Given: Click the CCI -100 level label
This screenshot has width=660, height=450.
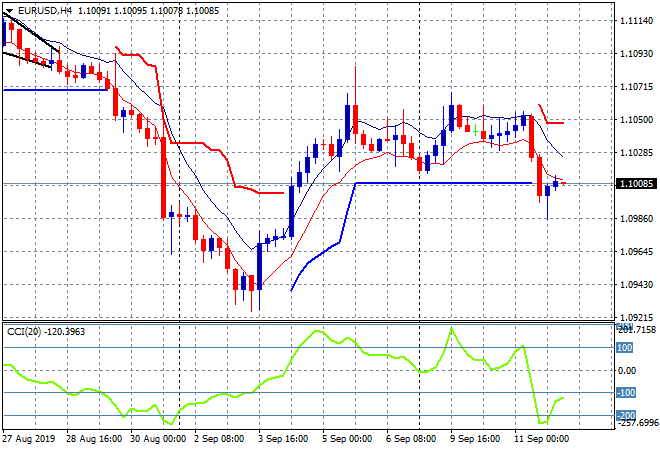Looking at the screenshot, I should [x=626, y=393].
